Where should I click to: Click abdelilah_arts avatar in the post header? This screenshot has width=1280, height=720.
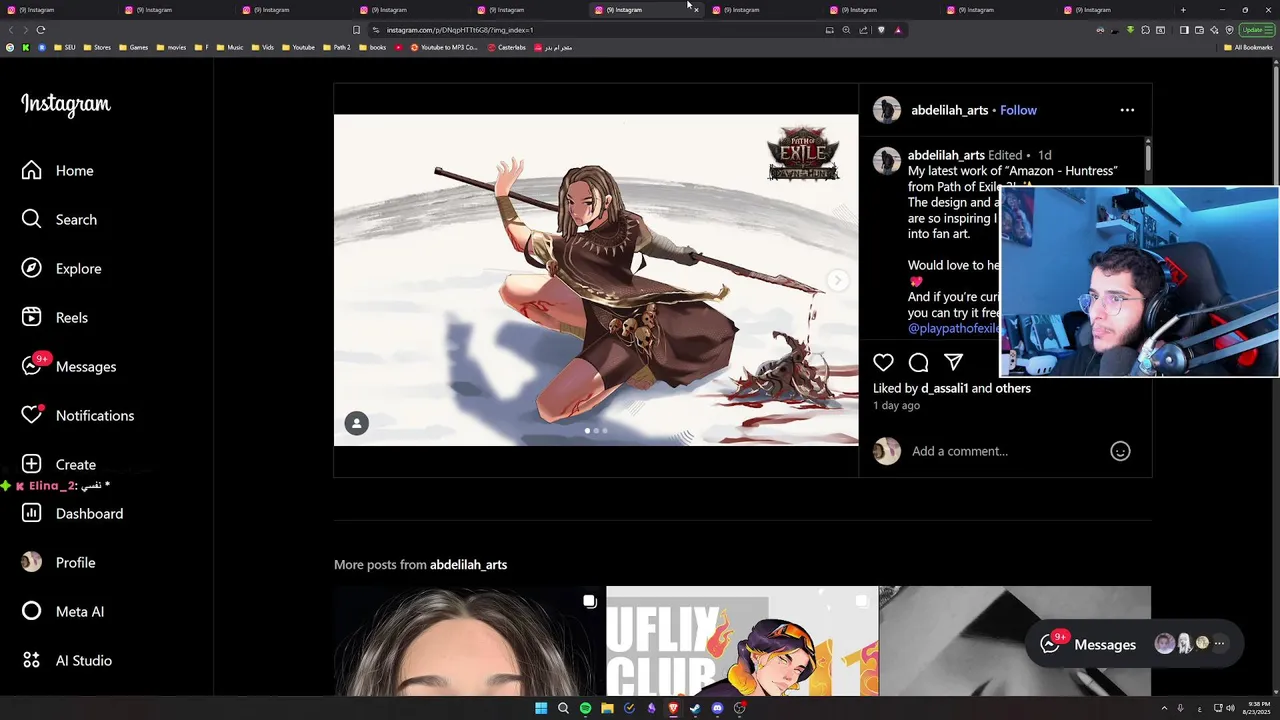click(887, 110)
